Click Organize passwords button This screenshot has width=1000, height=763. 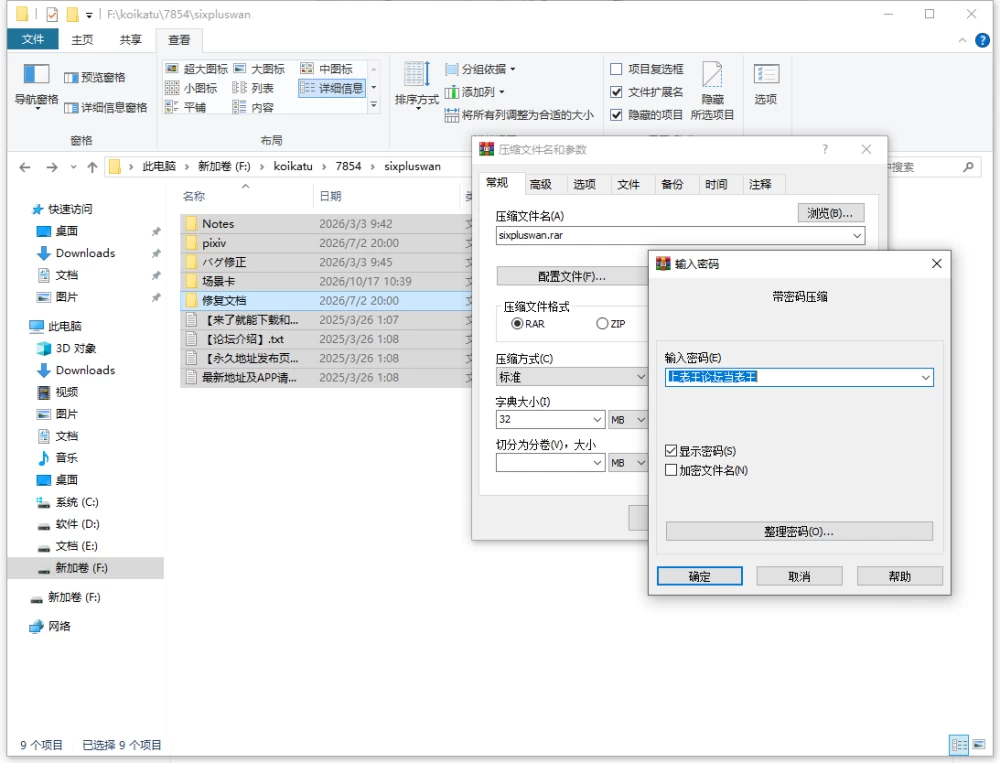pos(799,531)
